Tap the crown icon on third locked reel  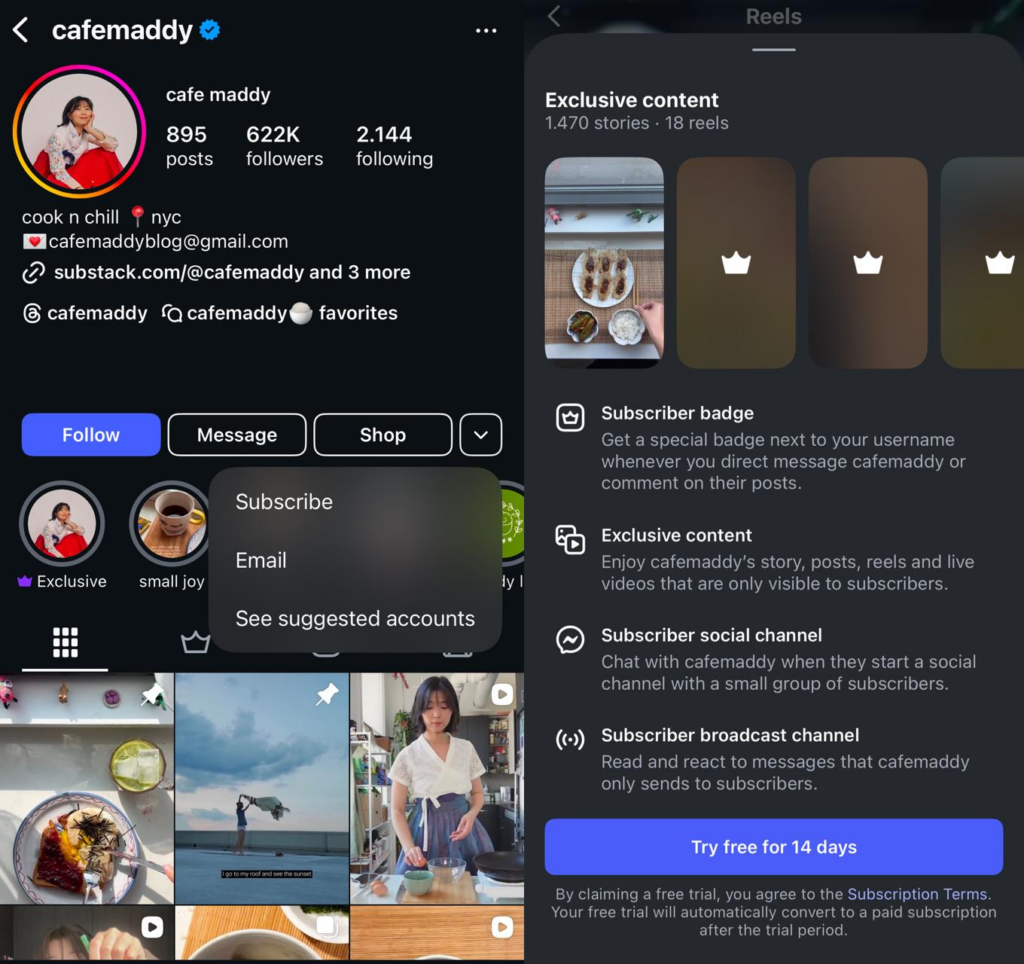(x=868, y=263)
